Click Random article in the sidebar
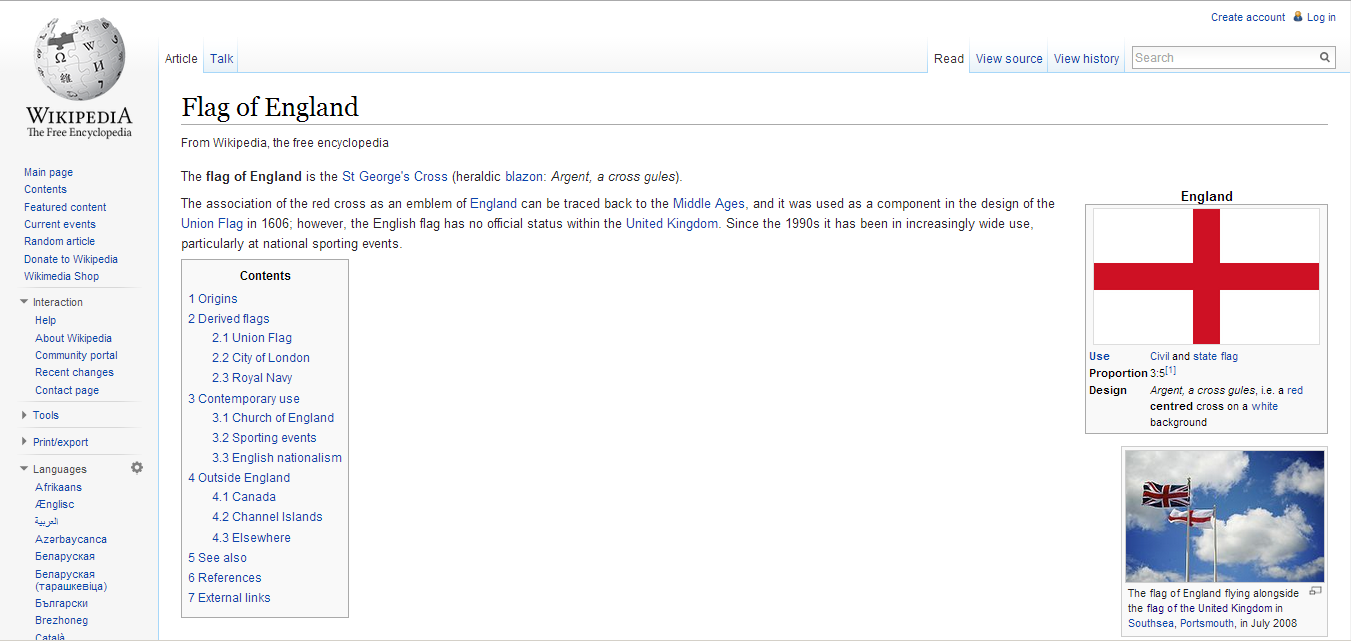 point(60,241)
